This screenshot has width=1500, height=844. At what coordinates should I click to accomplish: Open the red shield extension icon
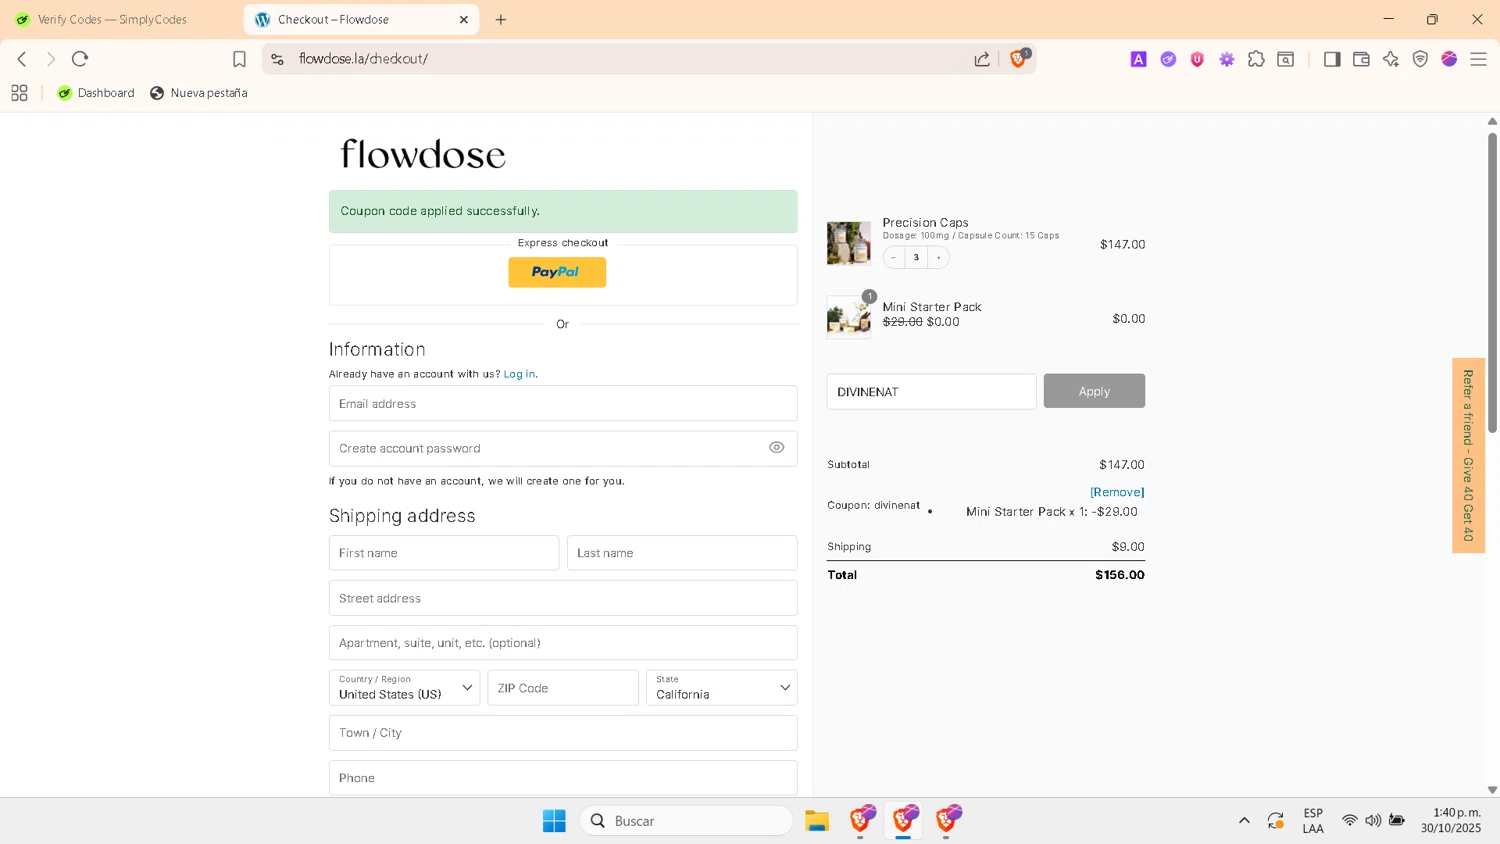coord(1197,59)
